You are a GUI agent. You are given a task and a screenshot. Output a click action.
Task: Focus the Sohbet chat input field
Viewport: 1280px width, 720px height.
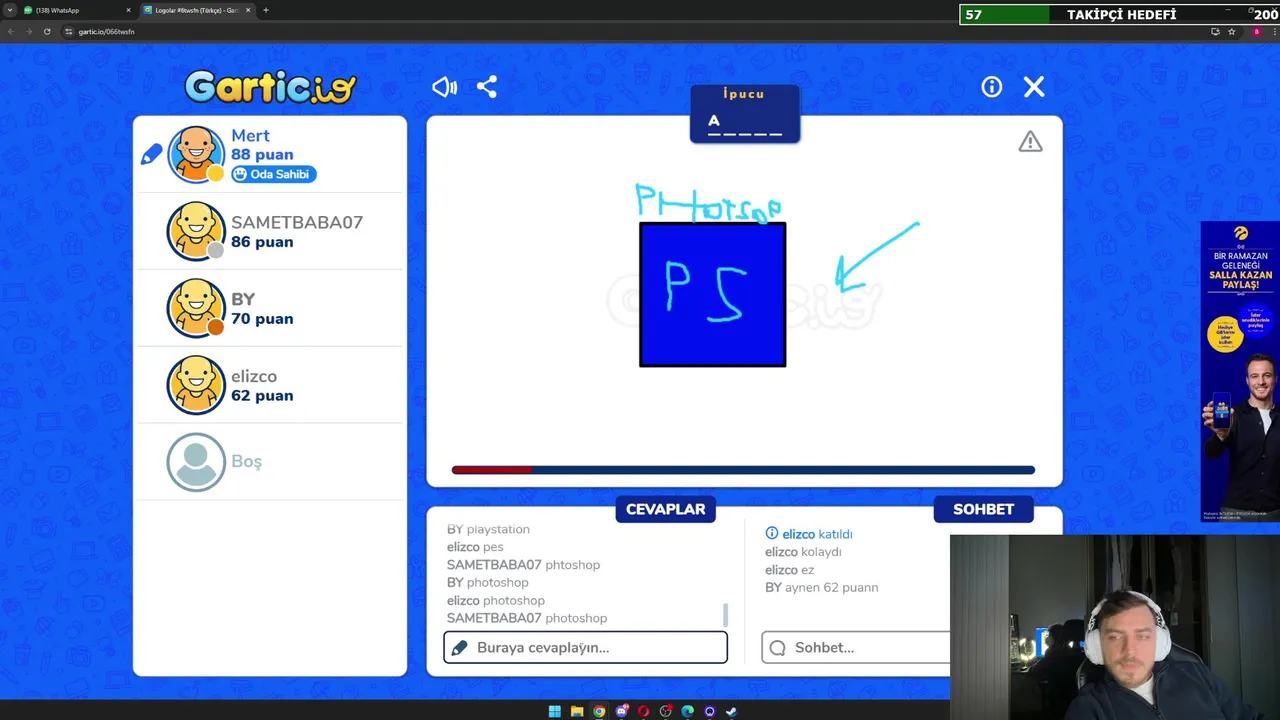click(856, 647)
